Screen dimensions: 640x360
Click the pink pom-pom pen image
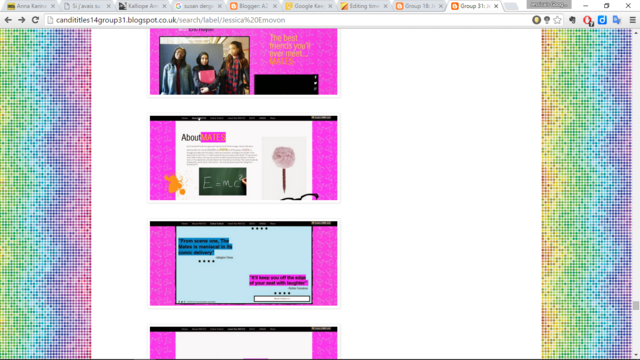(x=284, y=168)
